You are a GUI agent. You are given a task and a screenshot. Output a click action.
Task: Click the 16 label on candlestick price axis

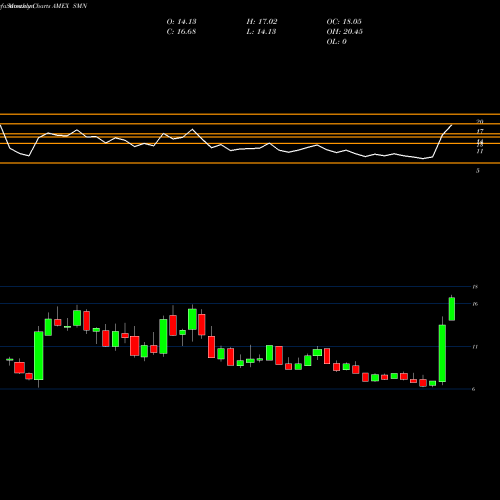(475, 304)
